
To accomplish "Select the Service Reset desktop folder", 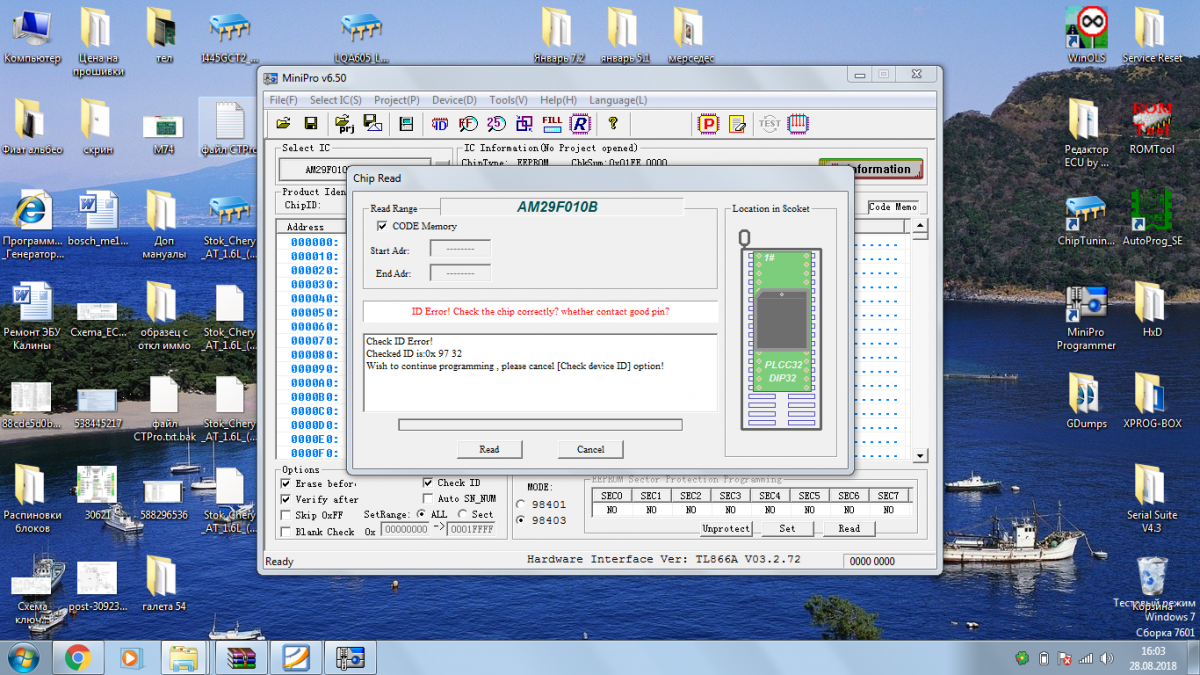I will [x=1152, y=35].
